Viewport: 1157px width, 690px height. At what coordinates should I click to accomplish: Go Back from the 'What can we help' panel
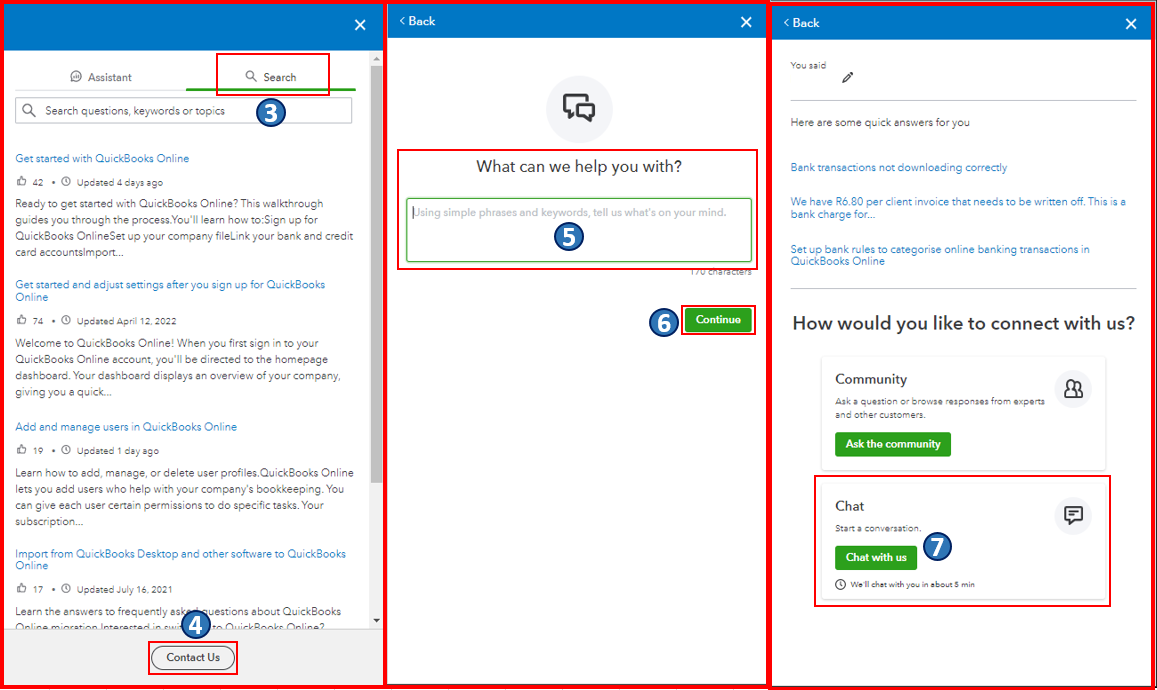[x=417, y=21]
